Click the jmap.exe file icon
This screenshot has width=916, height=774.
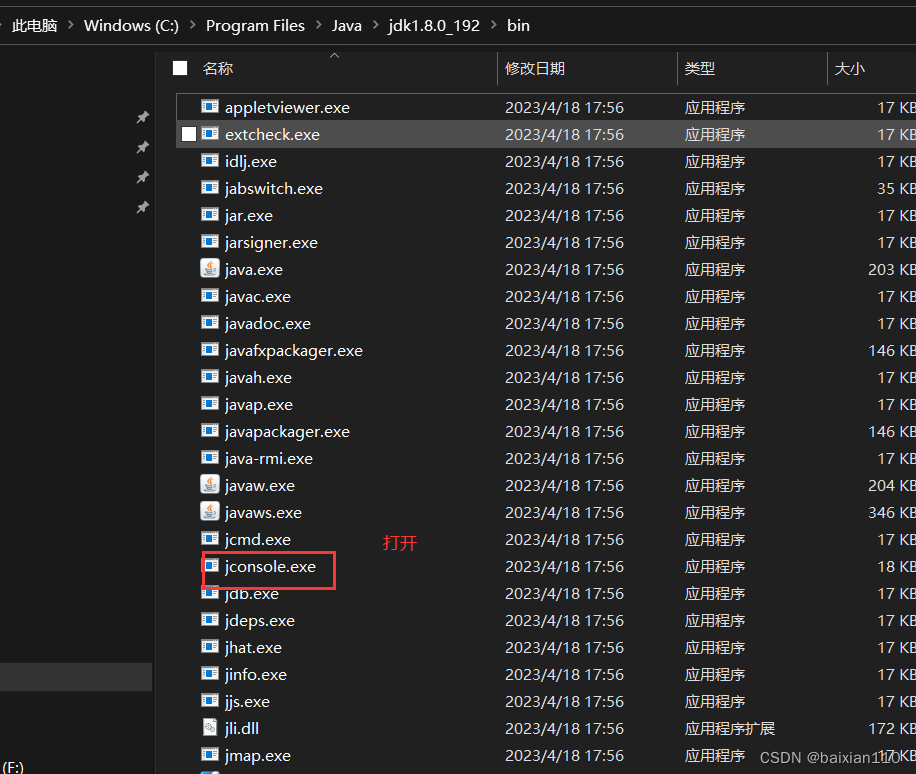(210, 754)
